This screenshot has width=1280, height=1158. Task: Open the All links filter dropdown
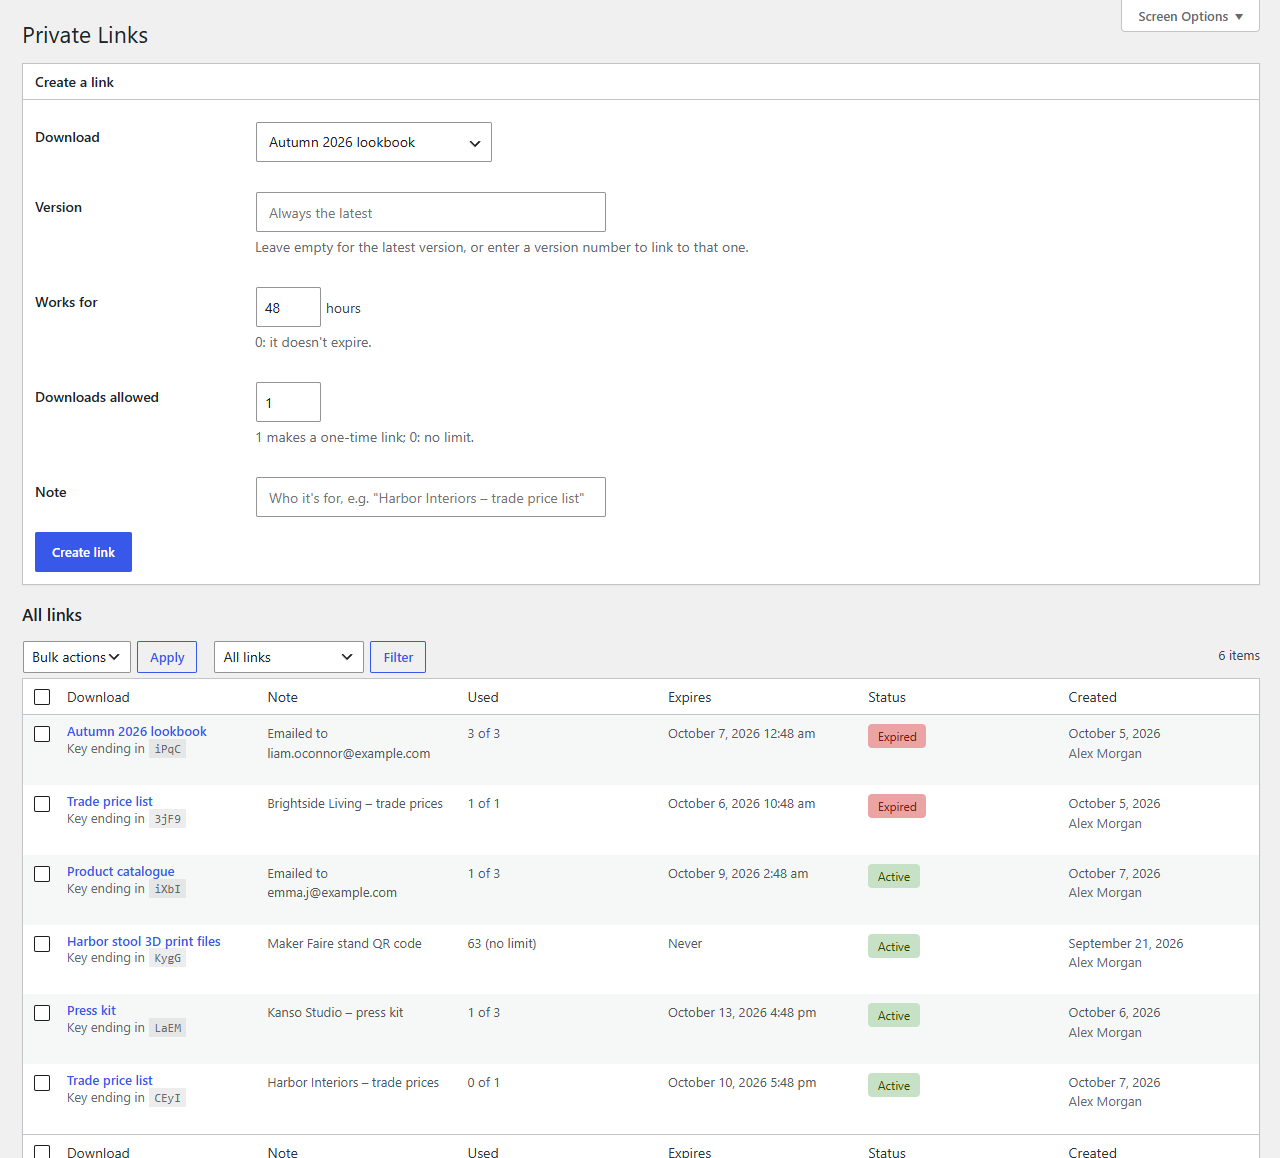click(x=289, y=657)
